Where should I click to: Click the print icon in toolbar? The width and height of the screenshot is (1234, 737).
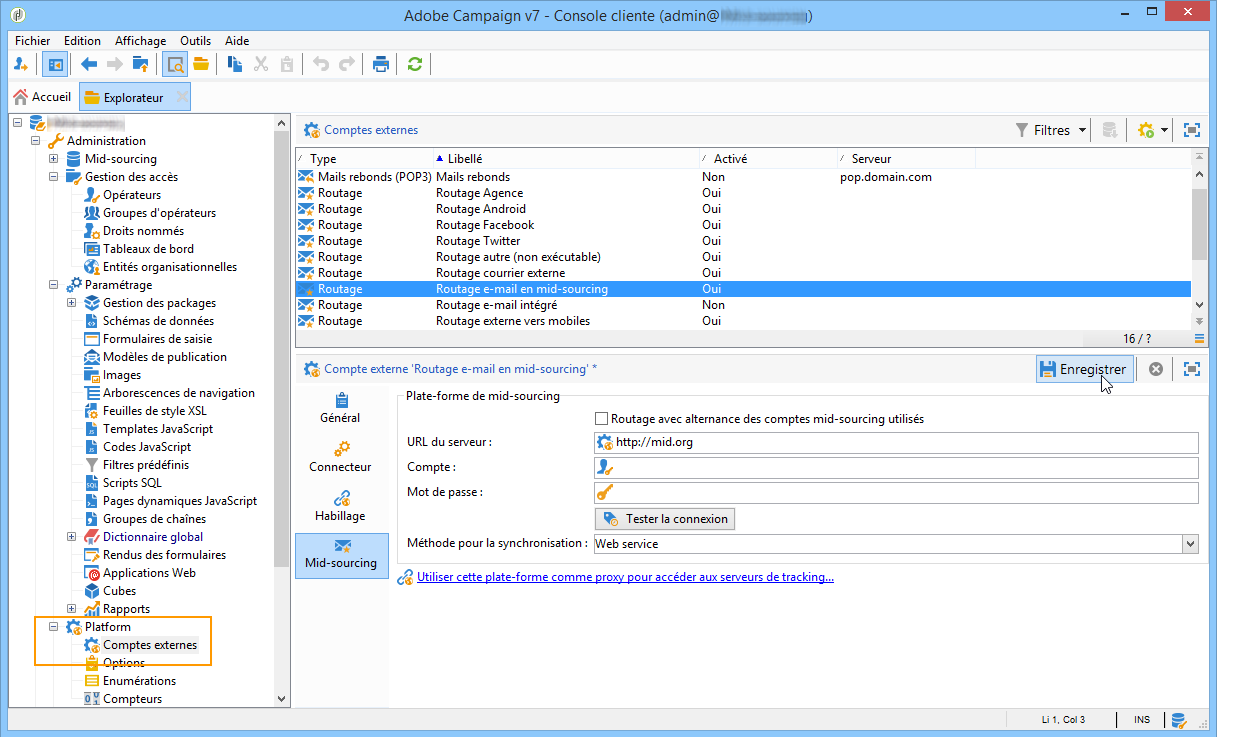[380, 64]
